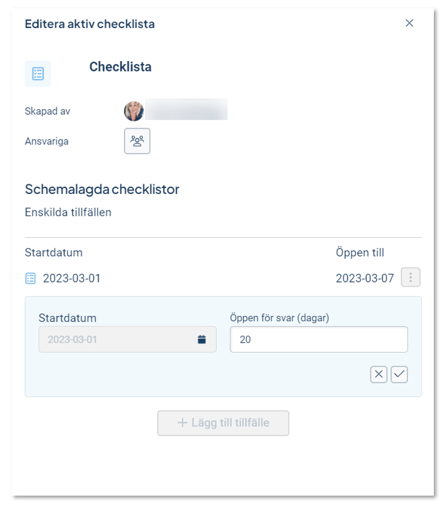Select the Enskilda tillfällen section label
Screen dimensions: 447x506
68,212
